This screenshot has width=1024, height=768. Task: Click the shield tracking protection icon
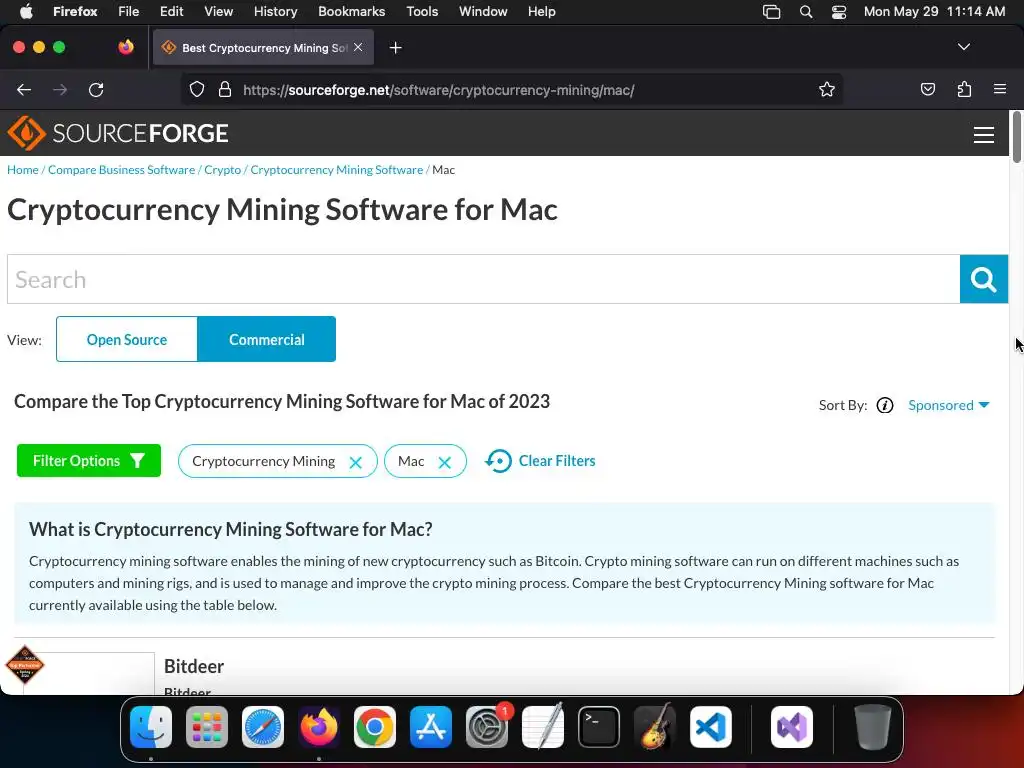[197, 89]
